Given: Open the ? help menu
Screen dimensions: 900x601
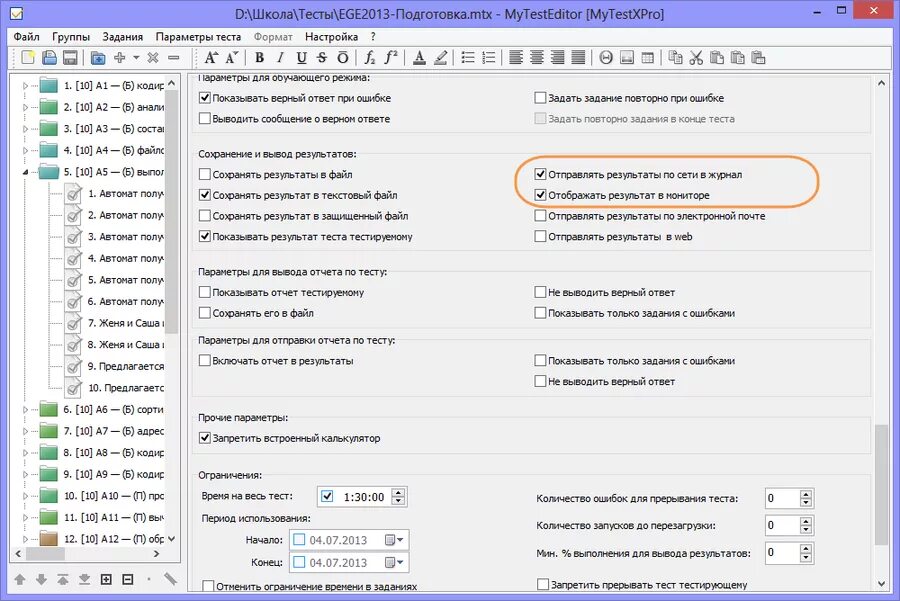Looking at the screenshot, I should click(x=373, y=37).
